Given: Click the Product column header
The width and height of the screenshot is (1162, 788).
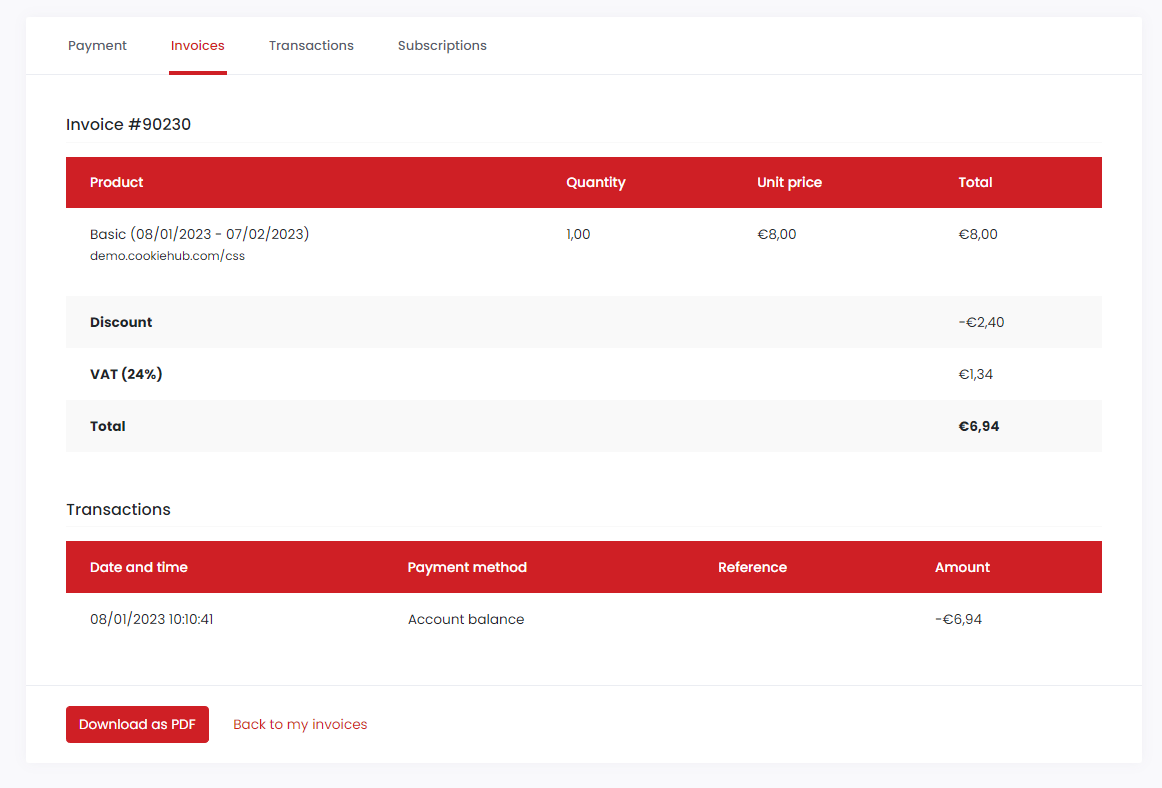Looking at the screenshot, I should (116, 182).
